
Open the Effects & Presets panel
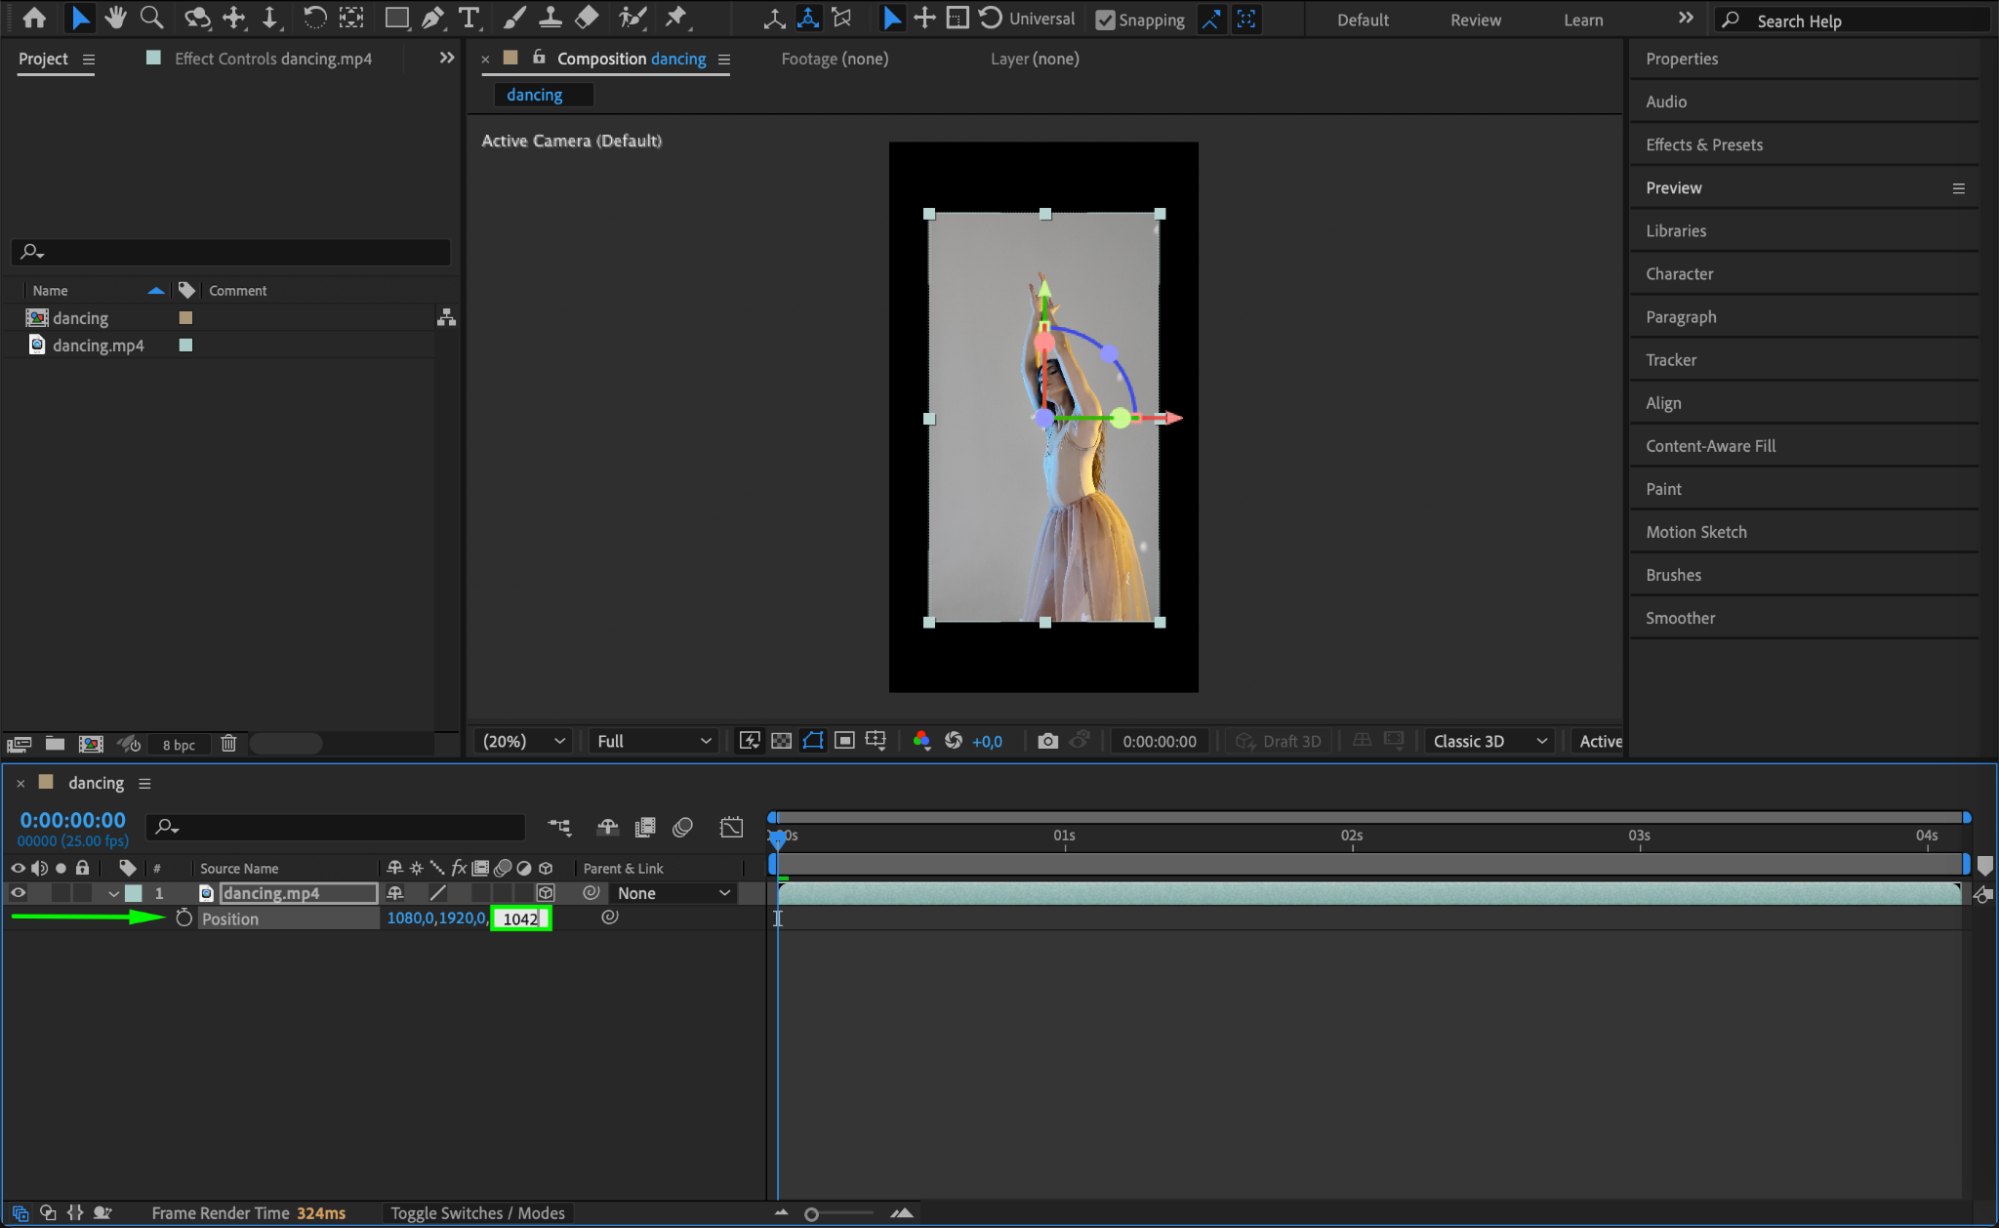[x=1704, y=145]
